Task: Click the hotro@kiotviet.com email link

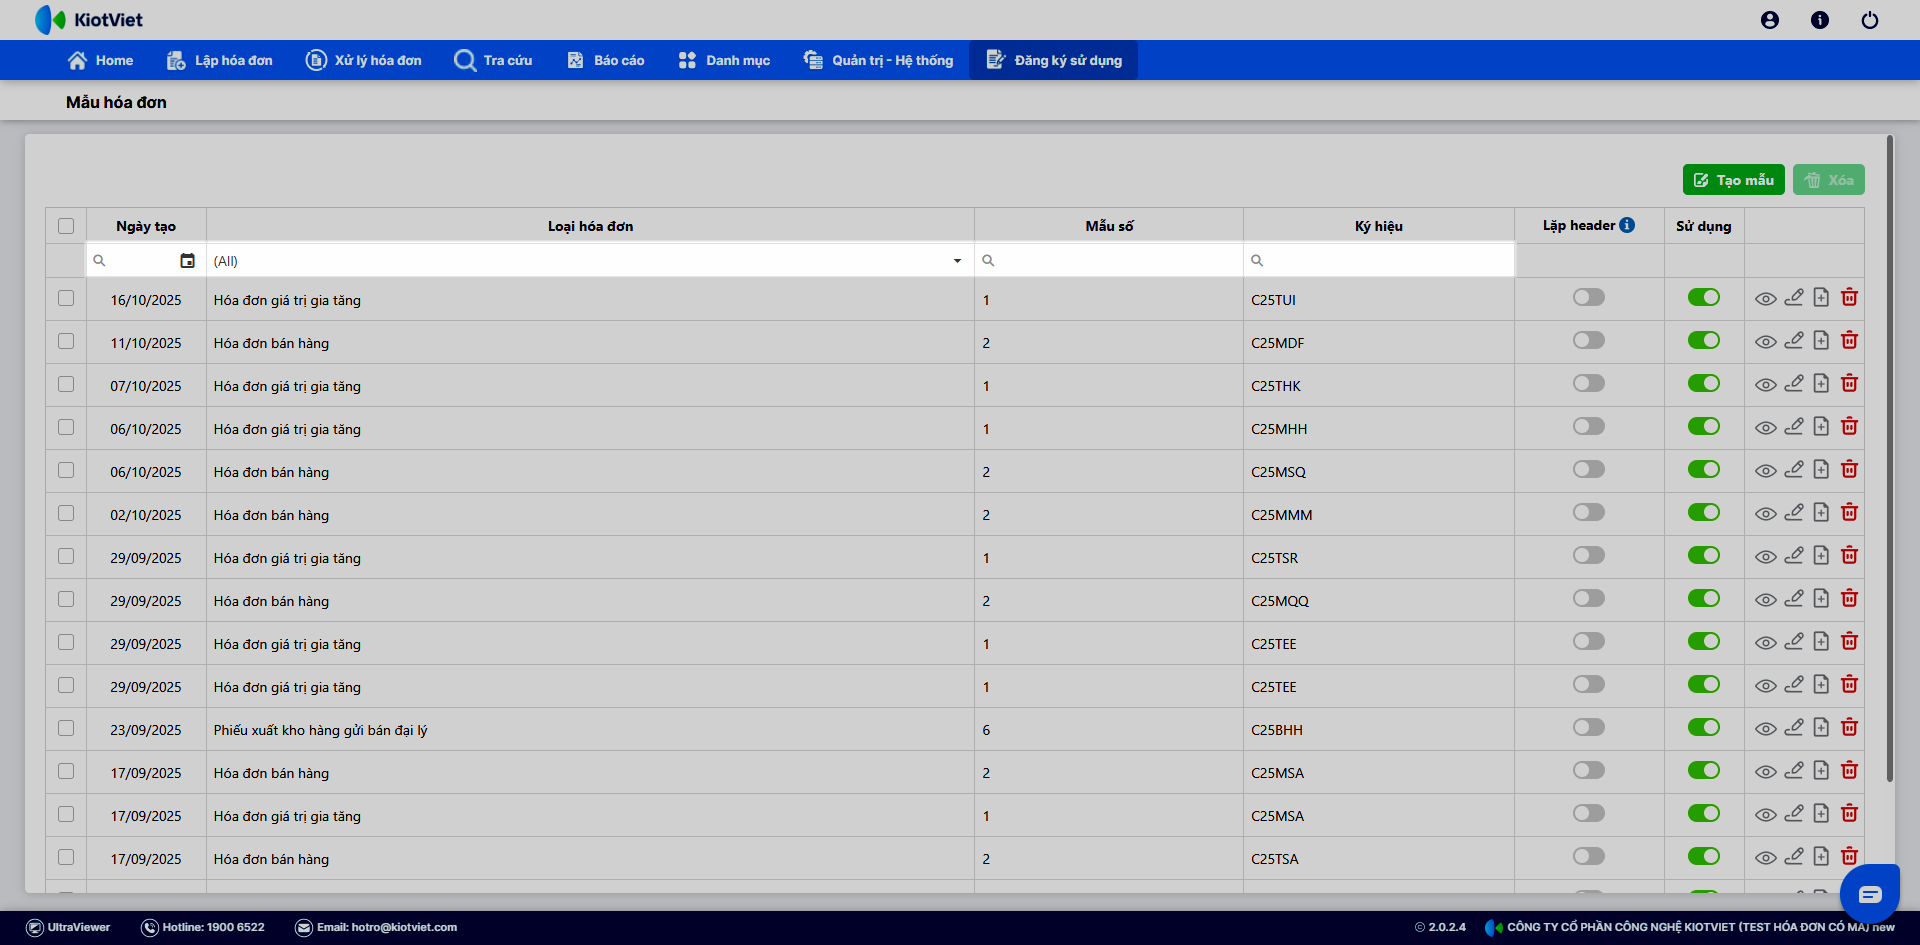Action: (x=376, y=927)
